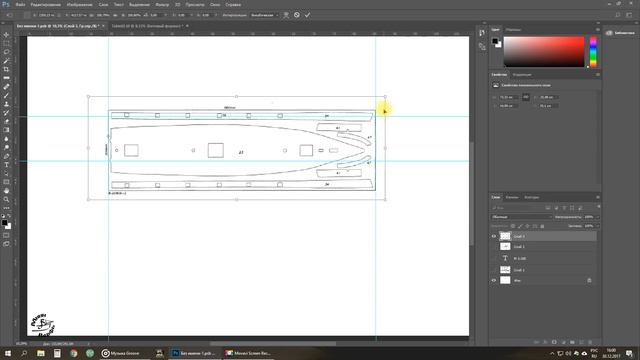This screenshot has height=360, width=640.
Task: Select the Gradient tool
Action: 6,130
